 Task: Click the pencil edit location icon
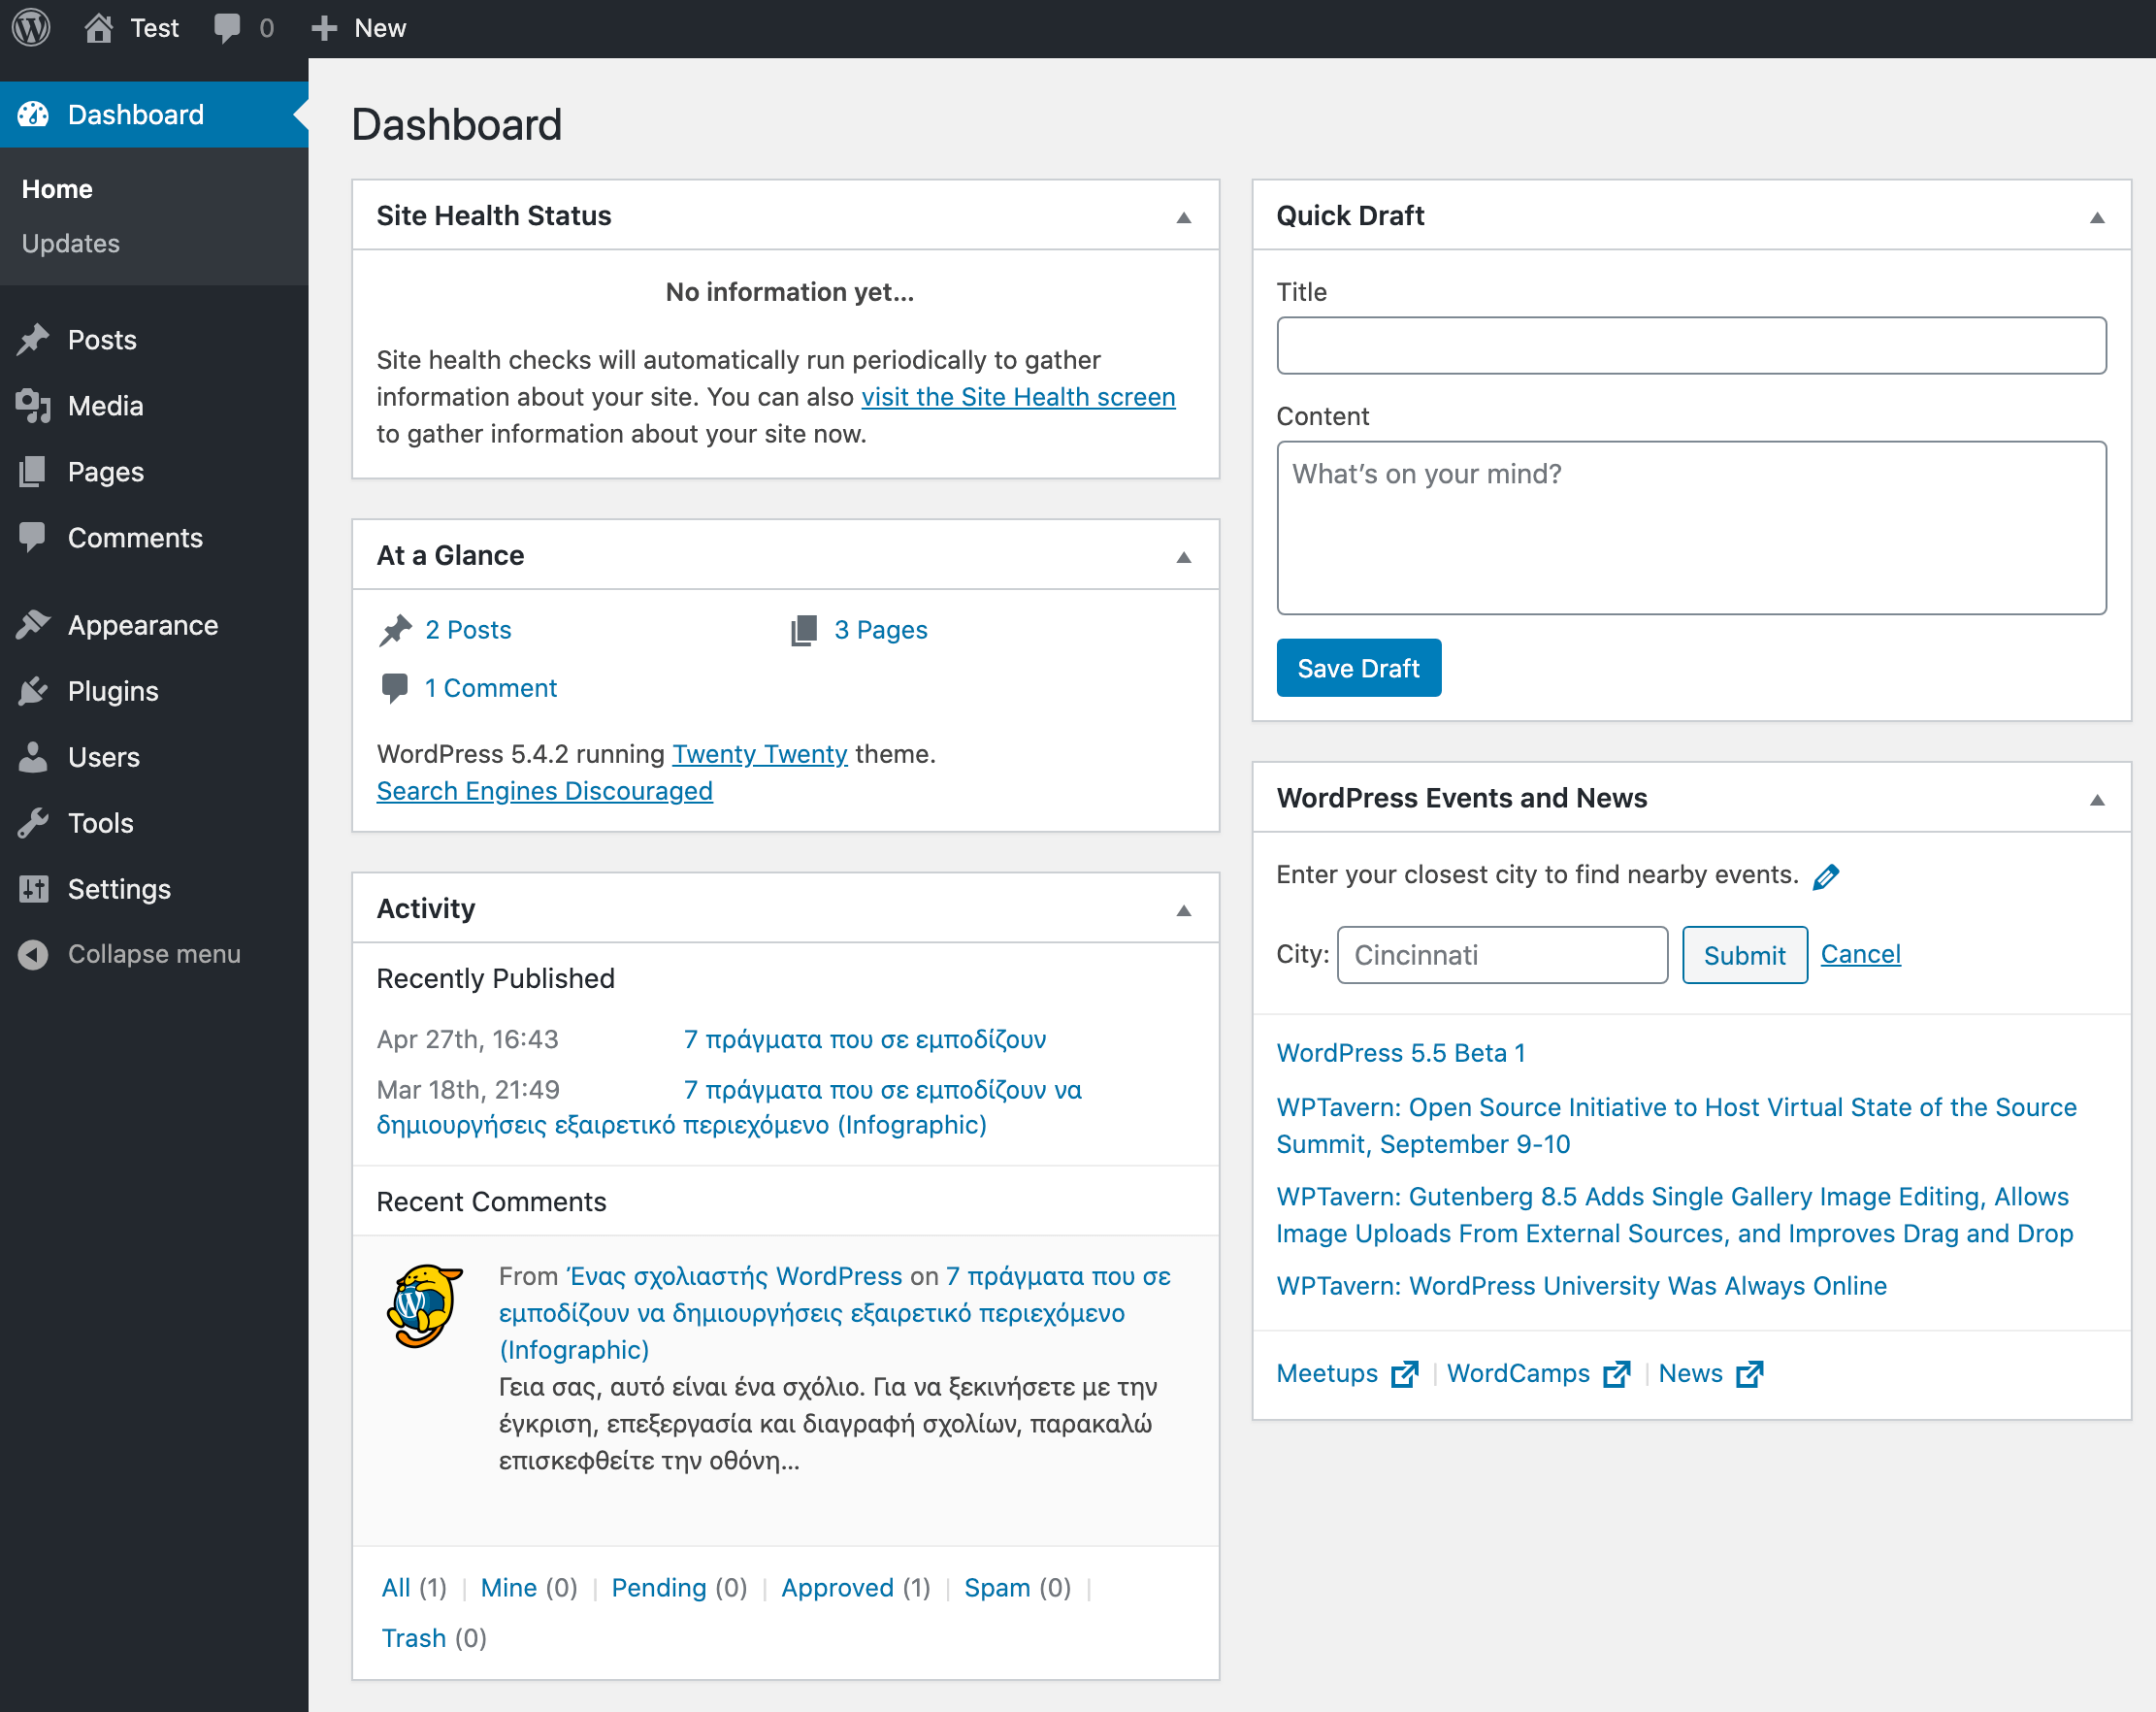click(1826, 876)
